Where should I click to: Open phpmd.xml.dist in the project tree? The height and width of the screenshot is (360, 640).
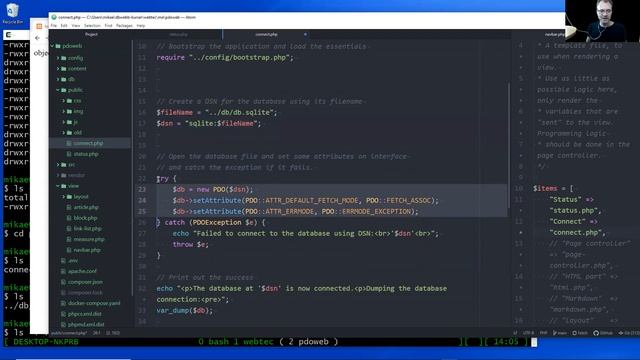point(86,324)
